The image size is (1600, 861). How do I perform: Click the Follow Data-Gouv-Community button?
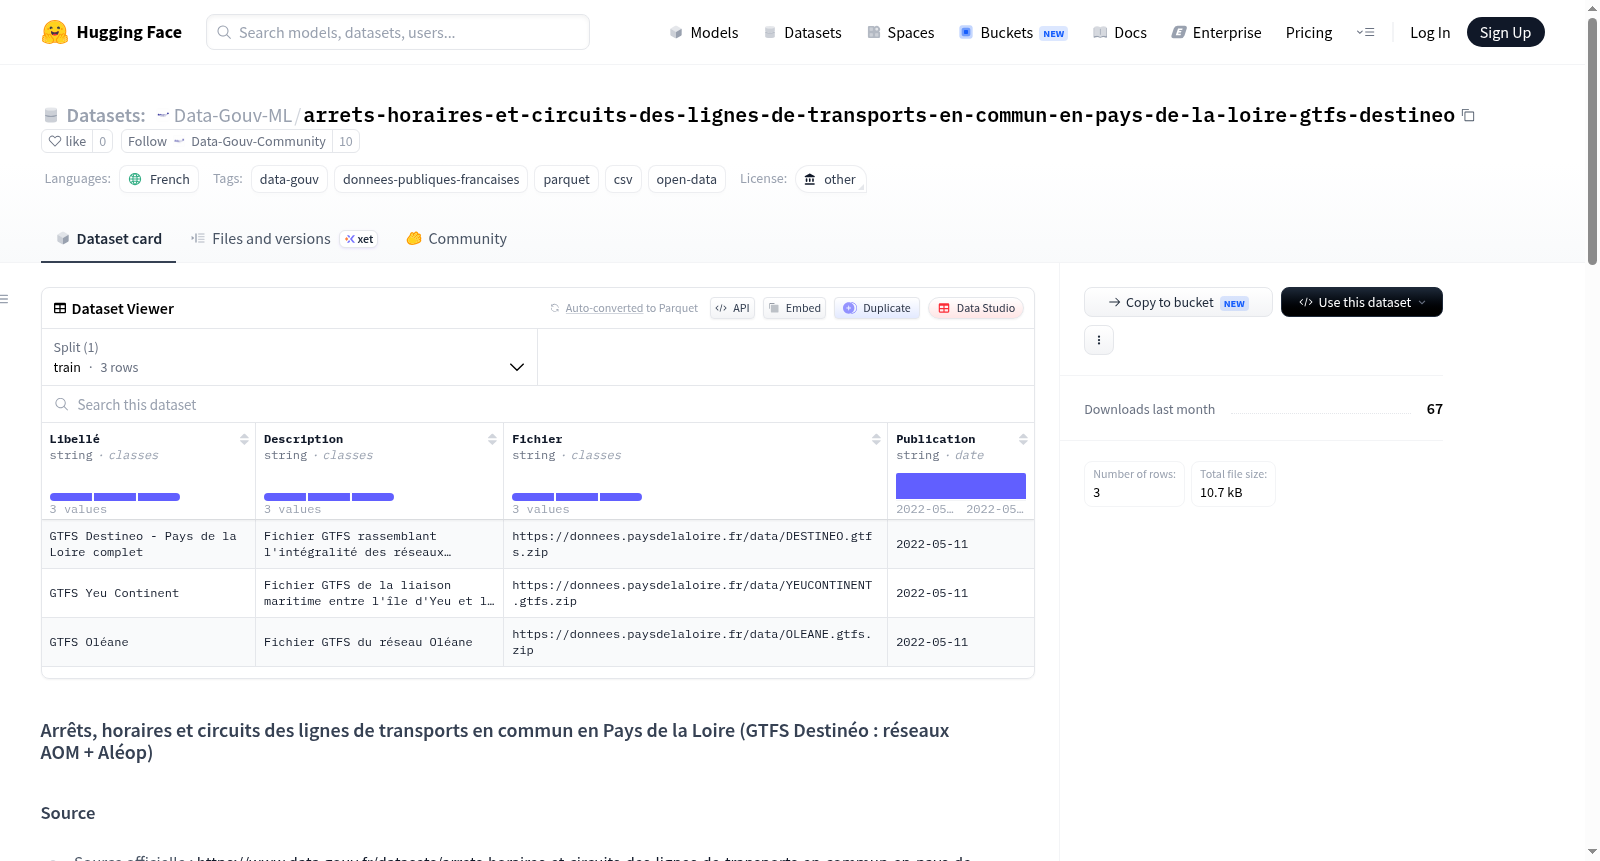pos(227,141)
